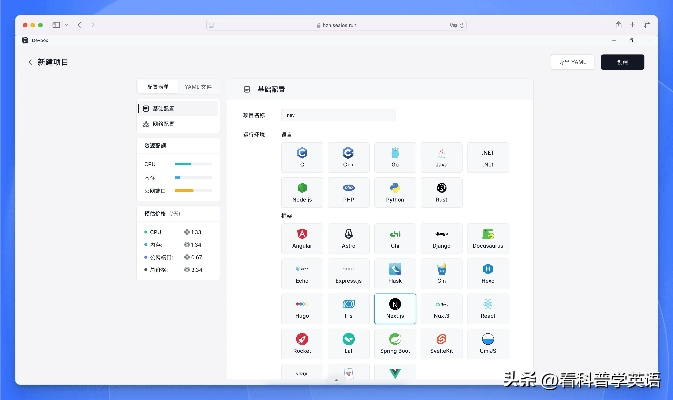Choose Python as the language
Viewport: 673px width, 400px height.
coord(394,191)
